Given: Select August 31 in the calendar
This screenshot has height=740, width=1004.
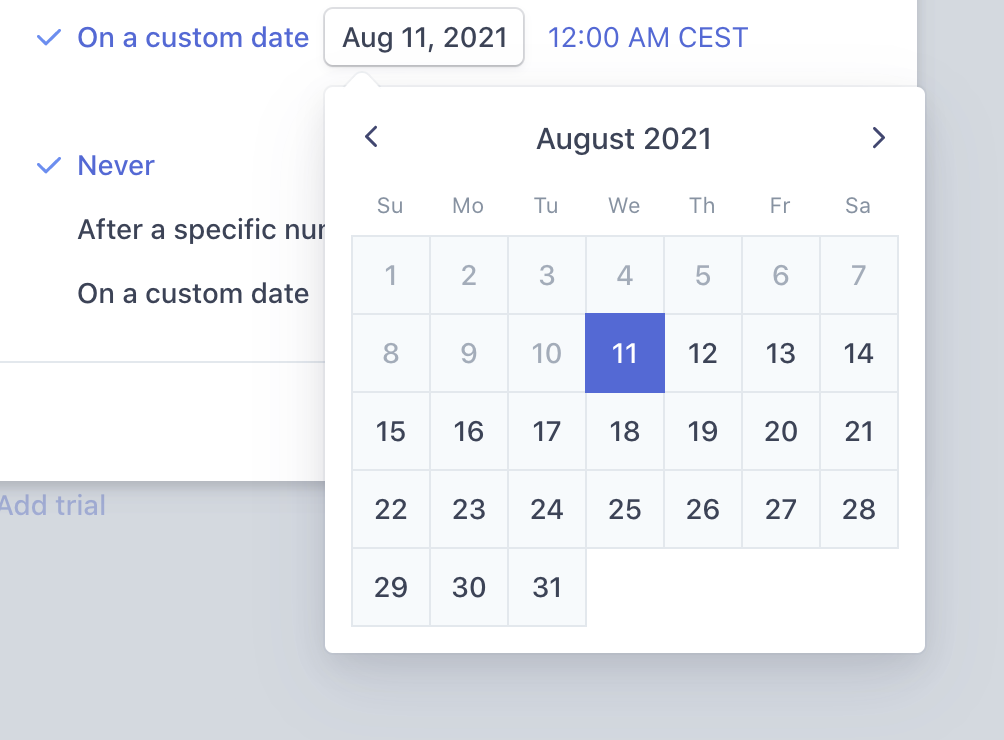Looking at the screenshot, I should pos(546,588).
